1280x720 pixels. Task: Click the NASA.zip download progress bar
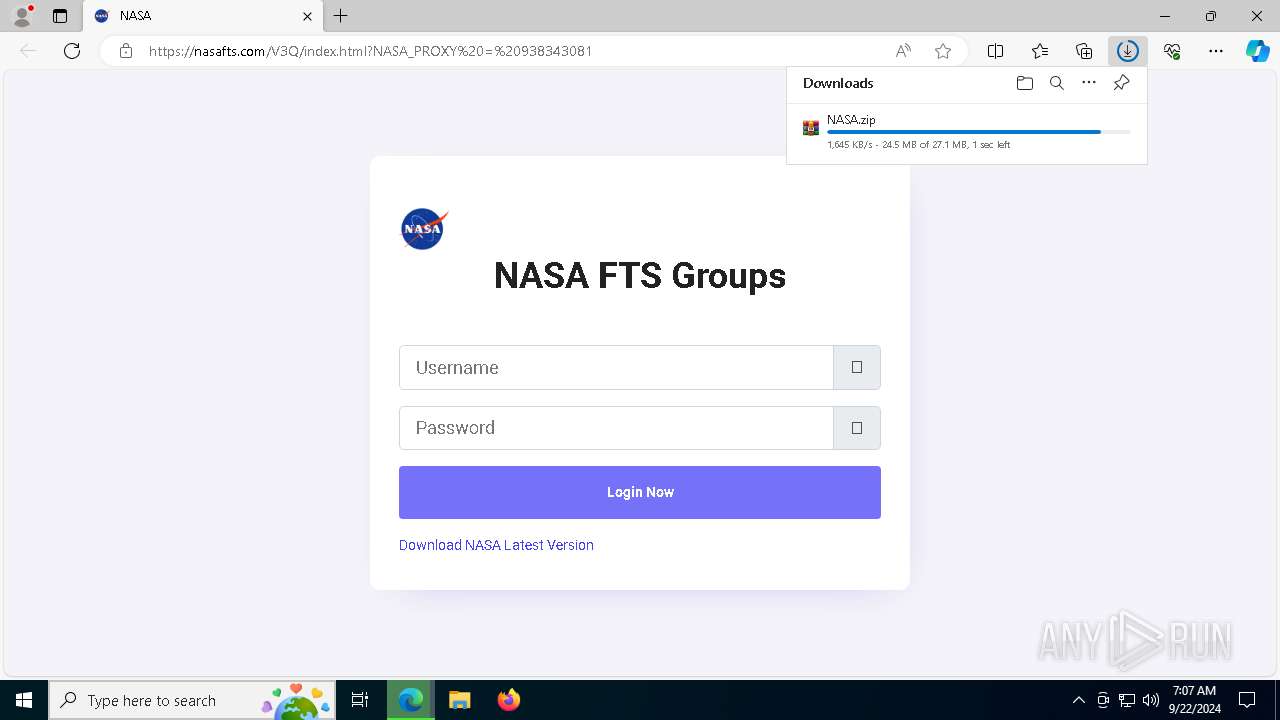[x=979, y=132]
